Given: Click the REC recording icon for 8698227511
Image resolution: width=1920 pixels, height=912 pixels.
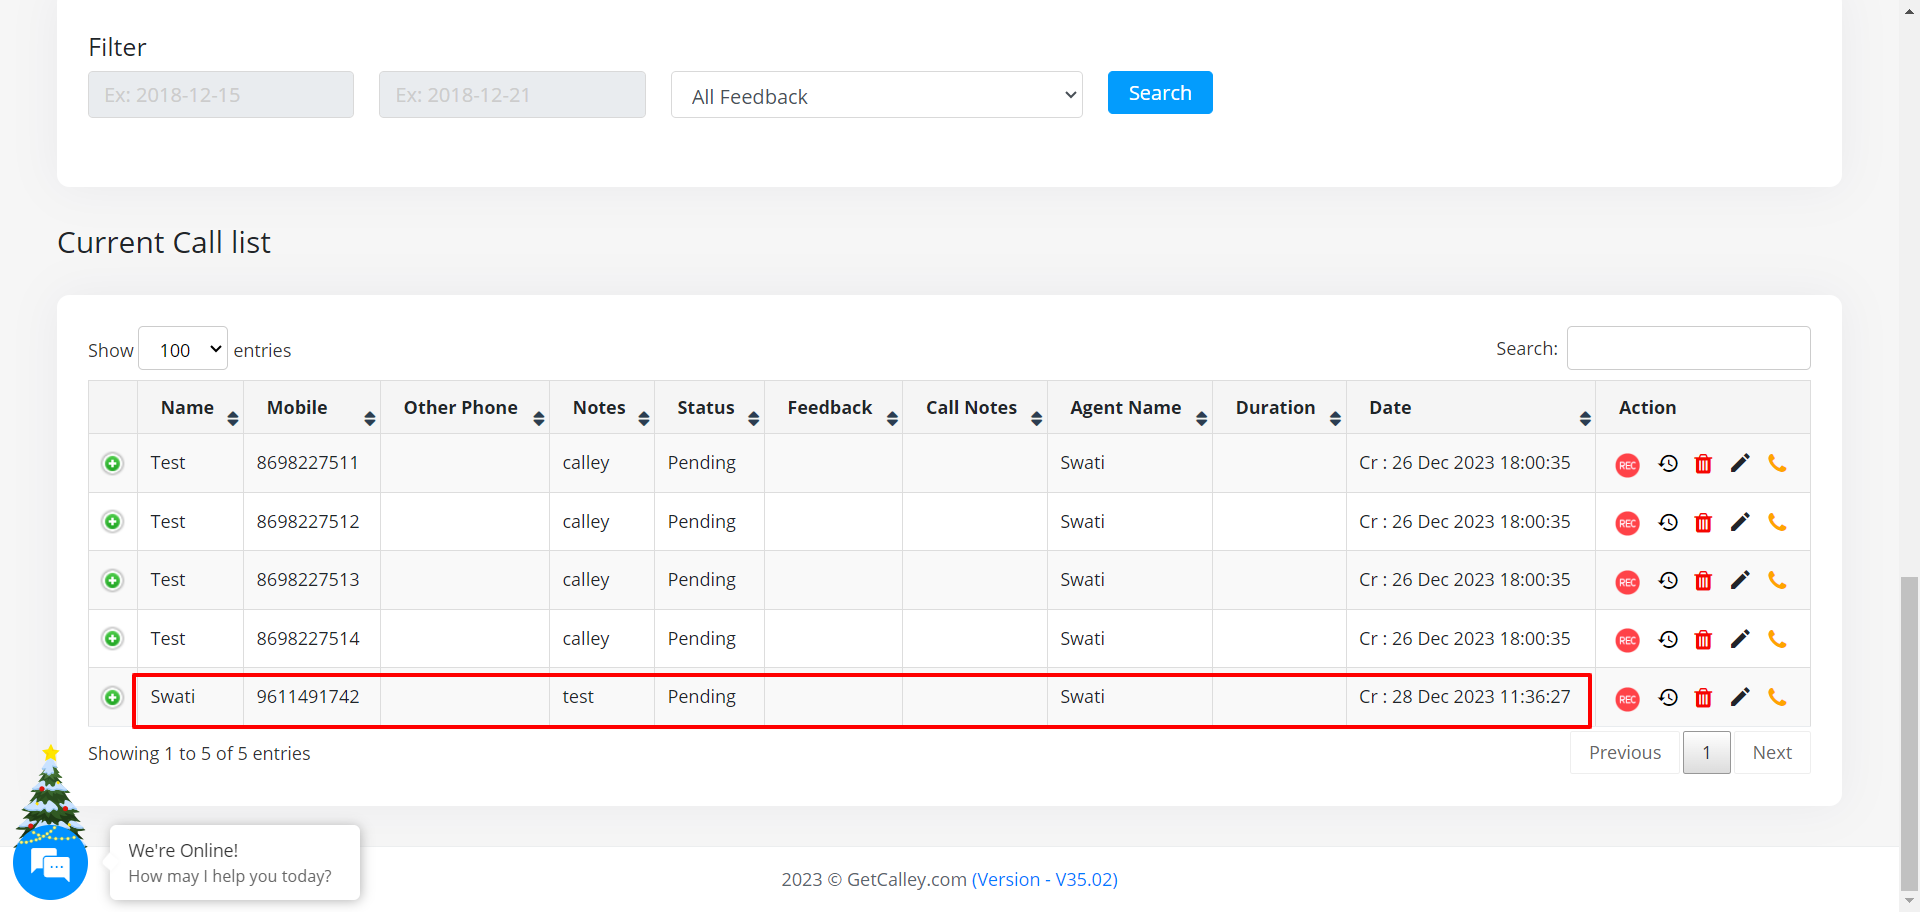Looking at the screenshot, I should coord(1627,465).
